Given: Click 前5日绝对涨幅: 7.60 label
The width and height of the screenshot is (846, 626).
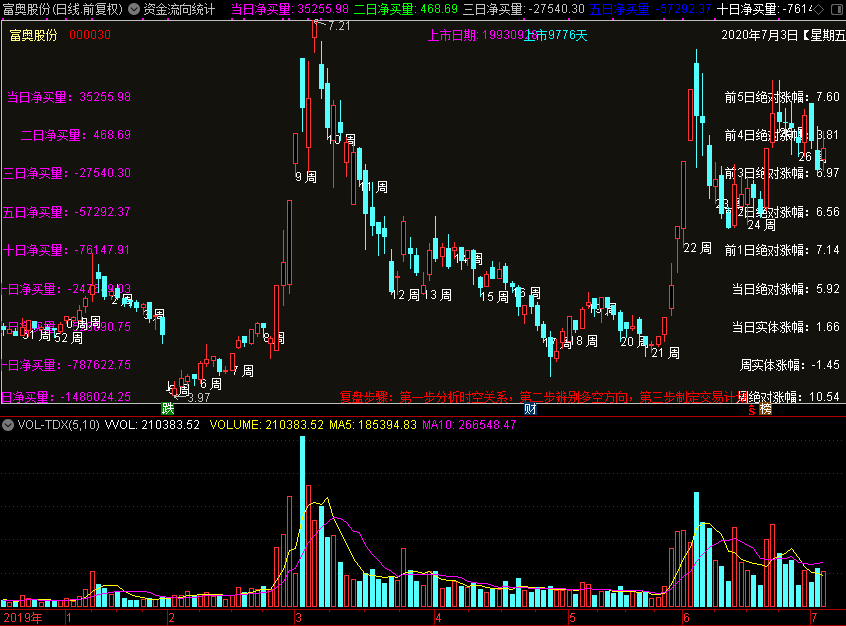Looking at the screenshot, I should pyautogui.click(x=782, y=97).
